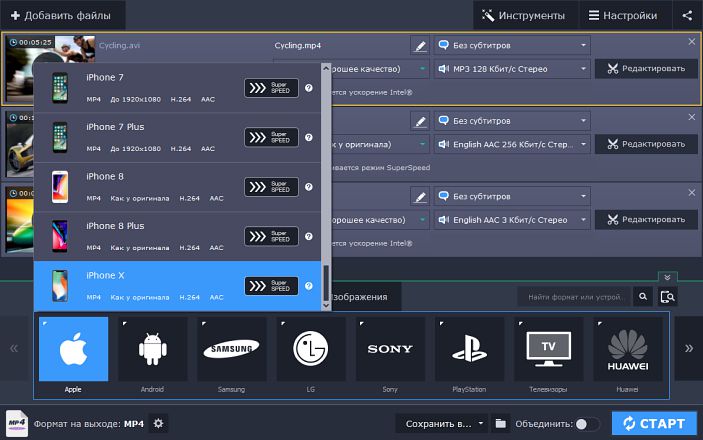Click magnifier search button

[643, 297]
